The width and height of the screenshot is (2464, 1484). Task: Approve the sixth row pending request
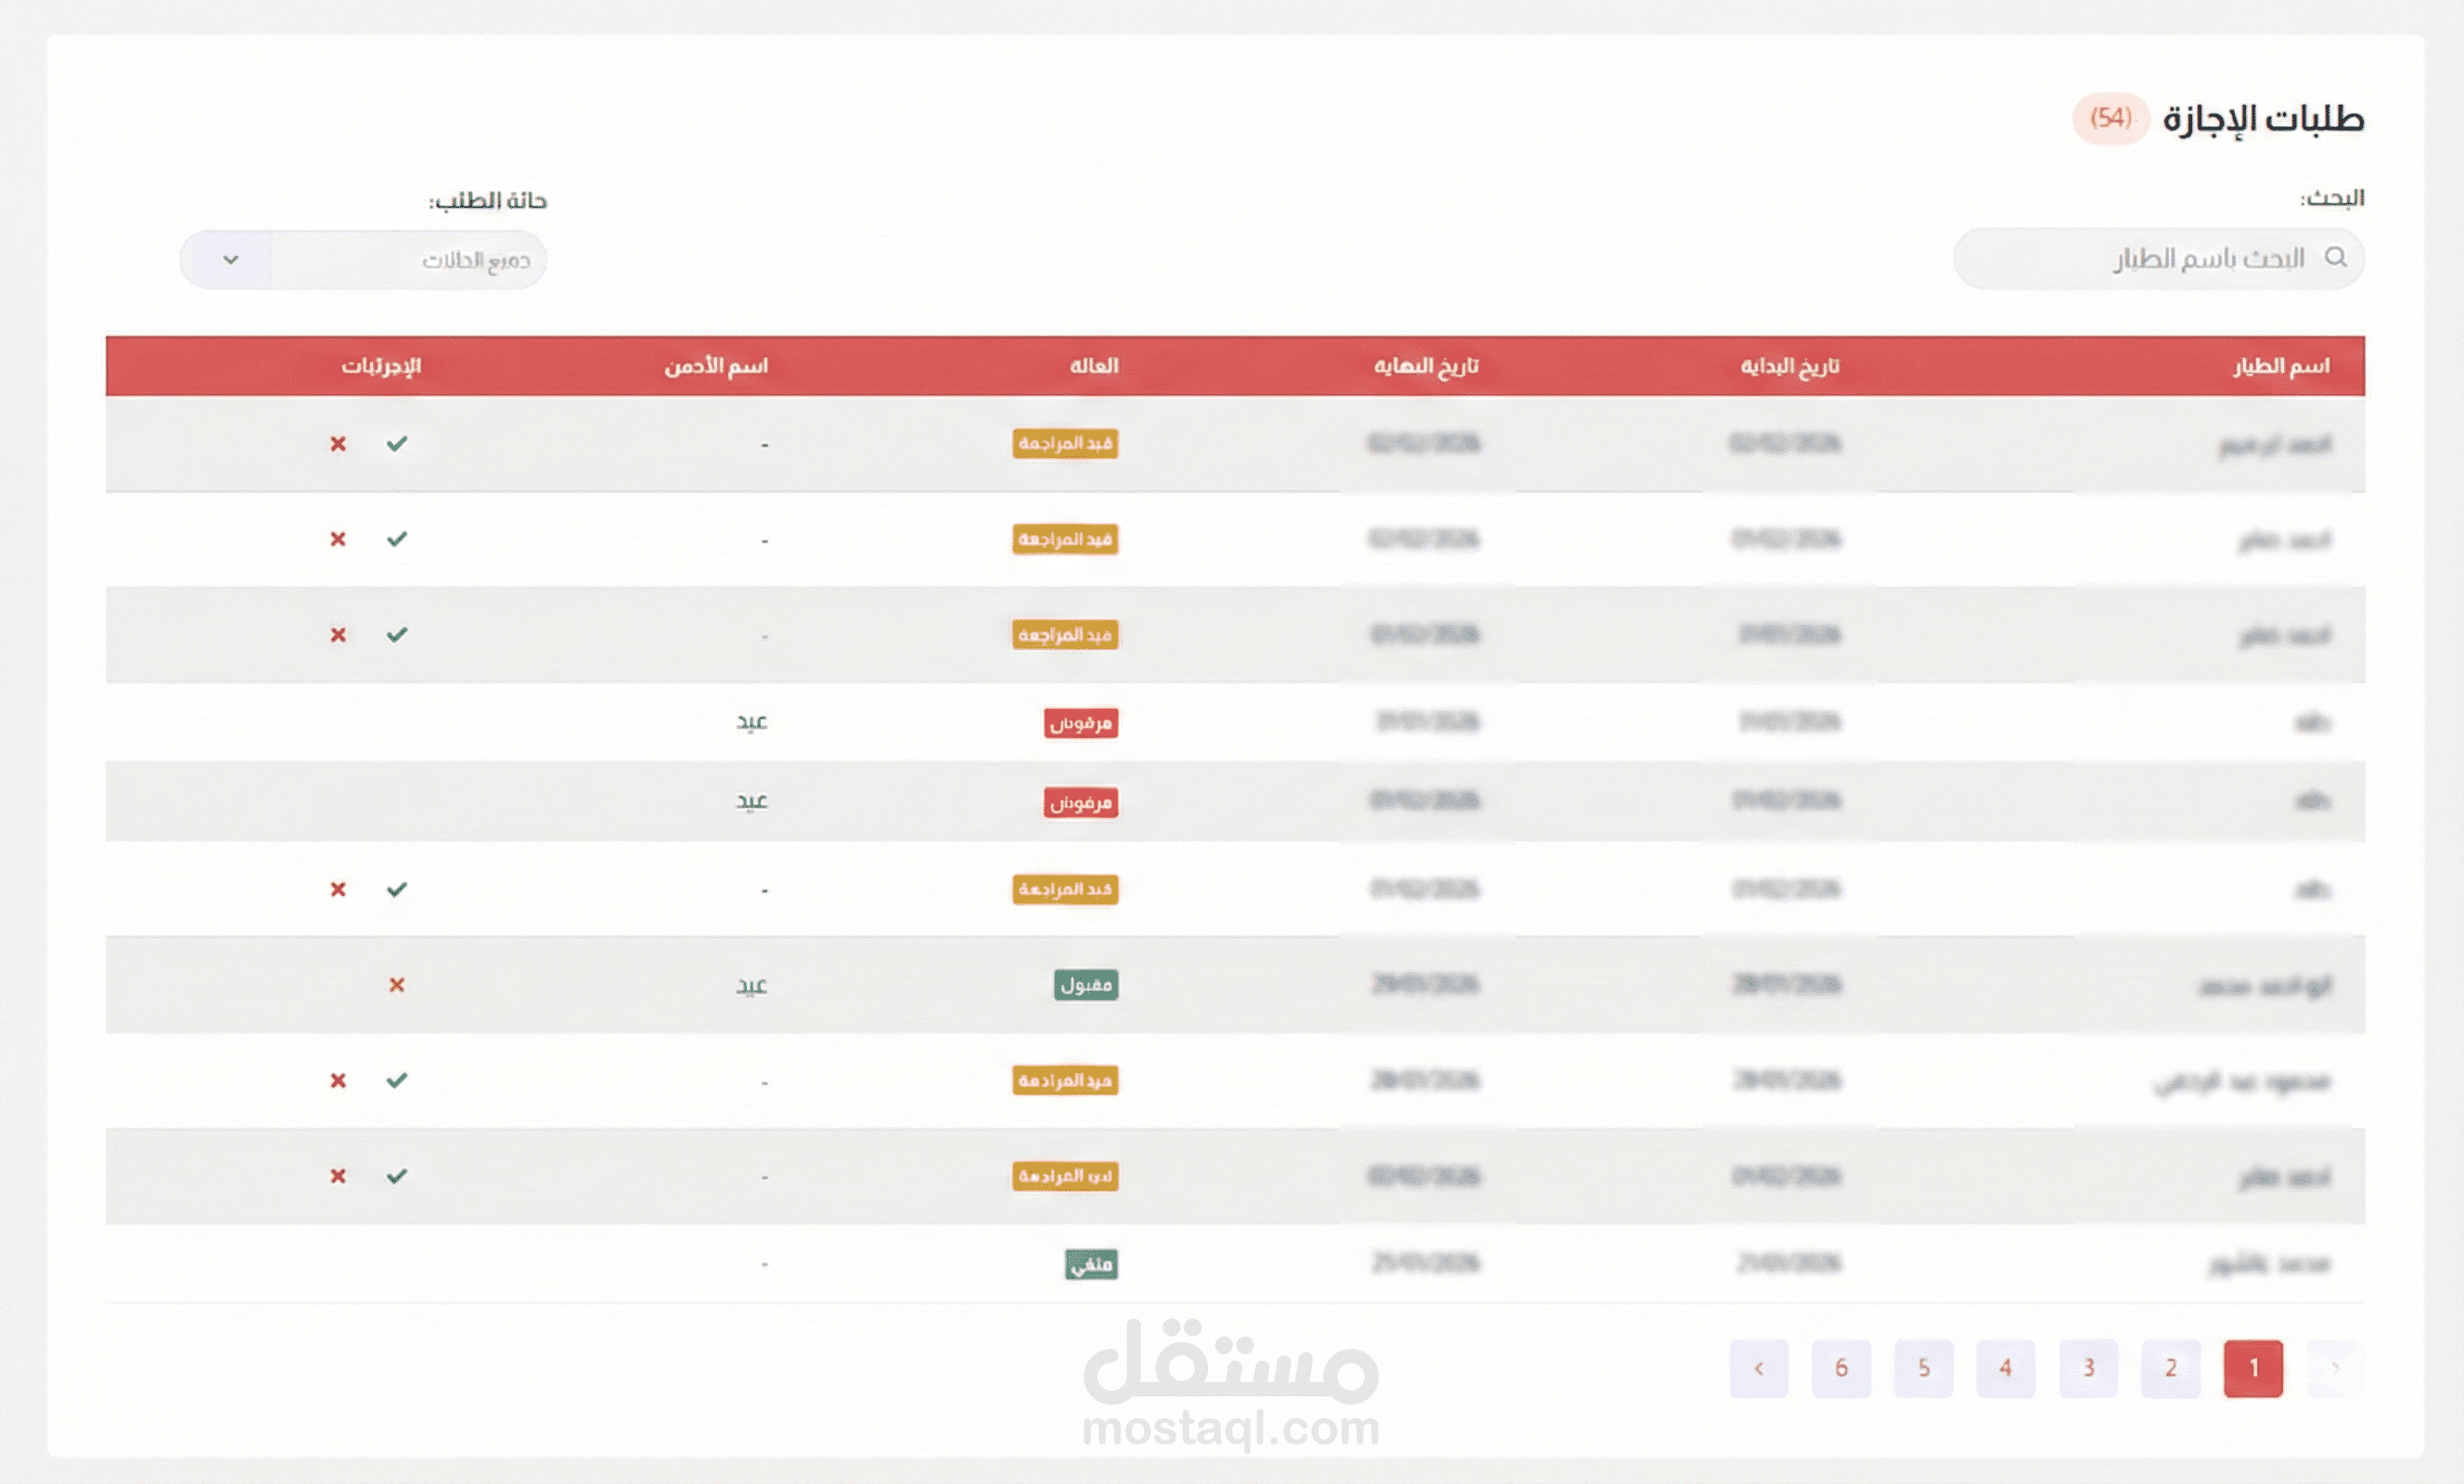tap(397, 889)
